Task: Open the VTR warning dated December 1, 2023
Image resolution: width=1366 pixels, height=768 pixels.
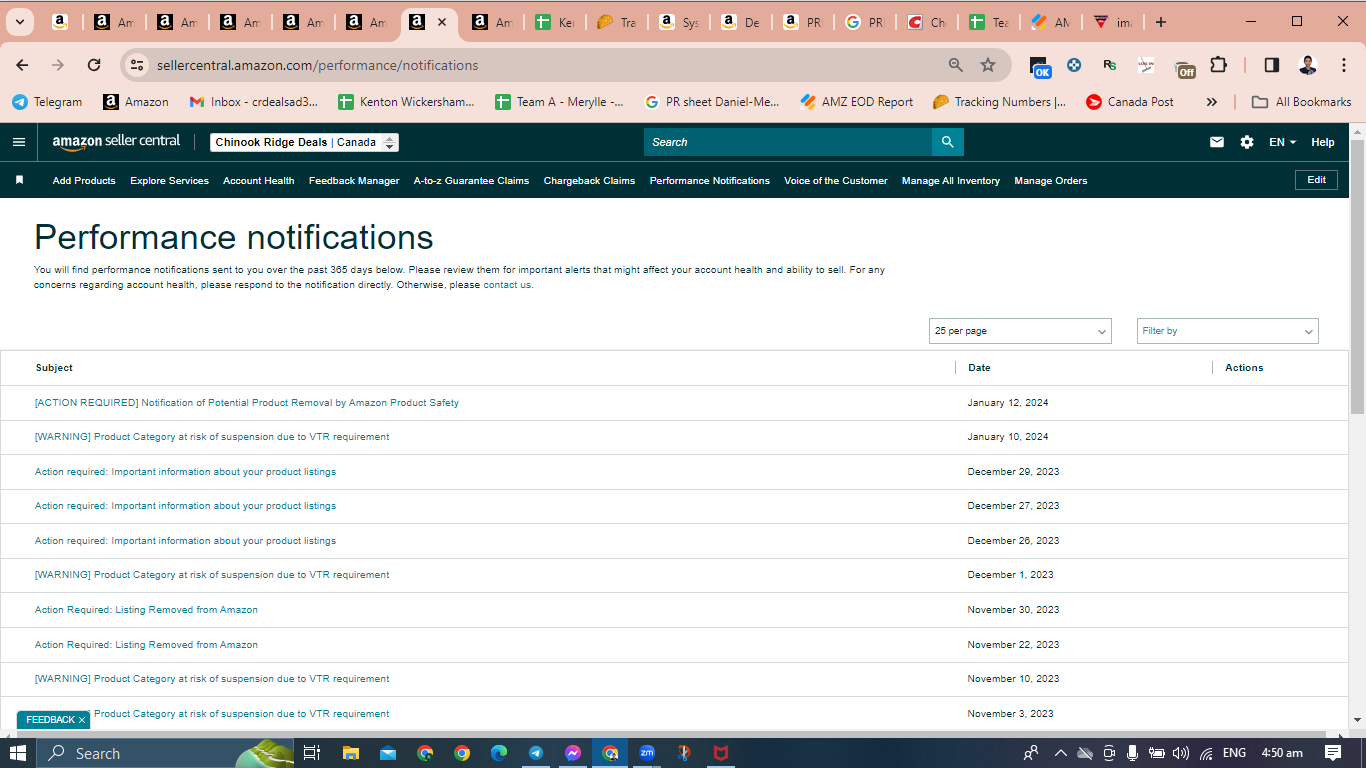Action: click(212, 575)
